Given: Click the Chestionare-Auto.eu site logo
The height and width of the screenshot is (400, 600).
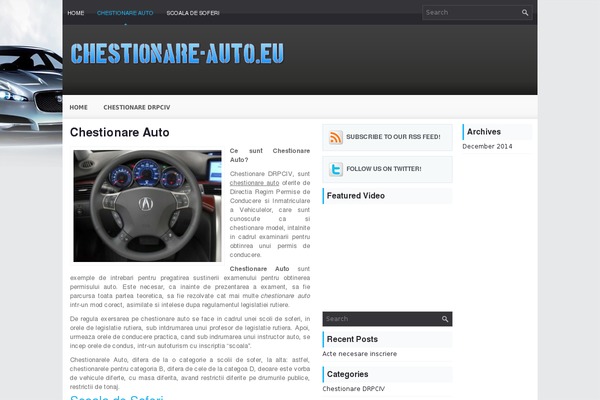Looking at the screenshot, I should click(x=177, y=53).
